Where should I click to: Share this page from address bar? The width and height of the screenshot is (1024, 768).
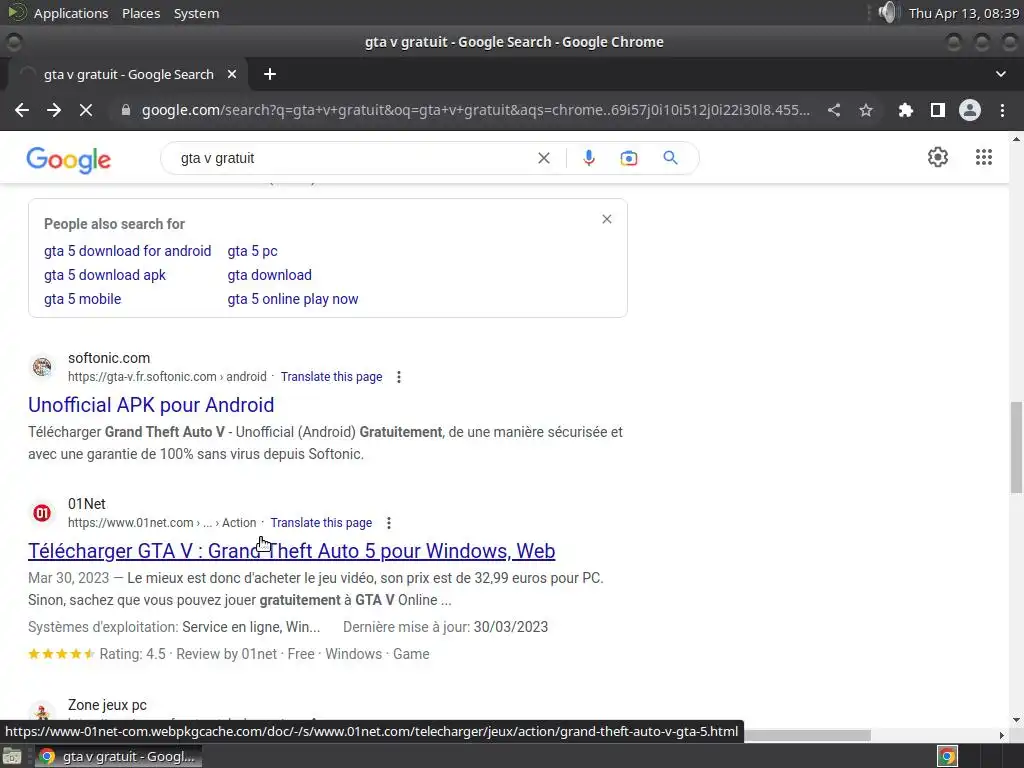point(834,110)
